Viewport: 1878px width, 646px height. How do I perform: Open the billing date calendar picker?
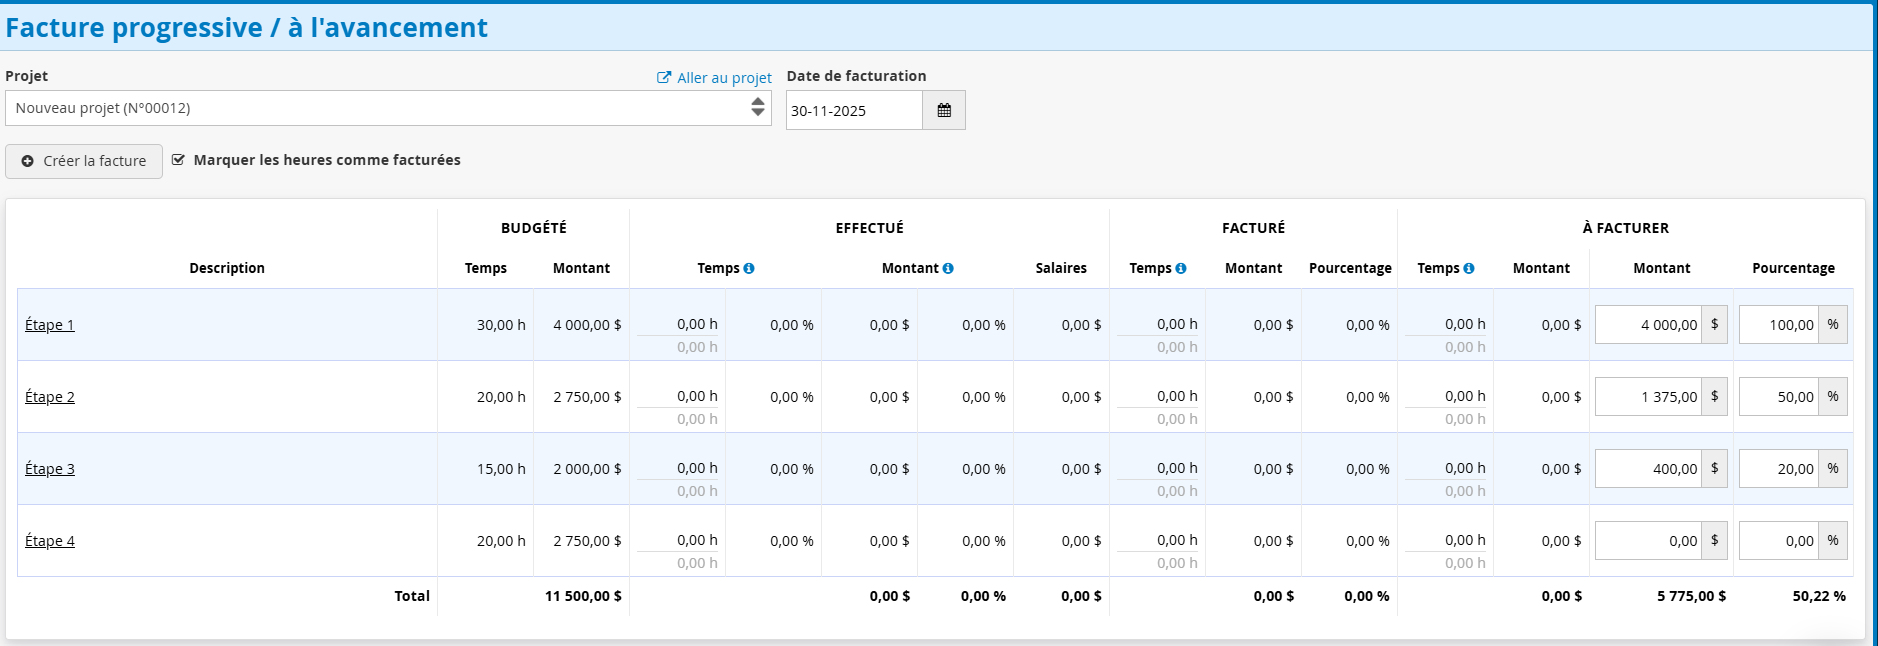943,111
